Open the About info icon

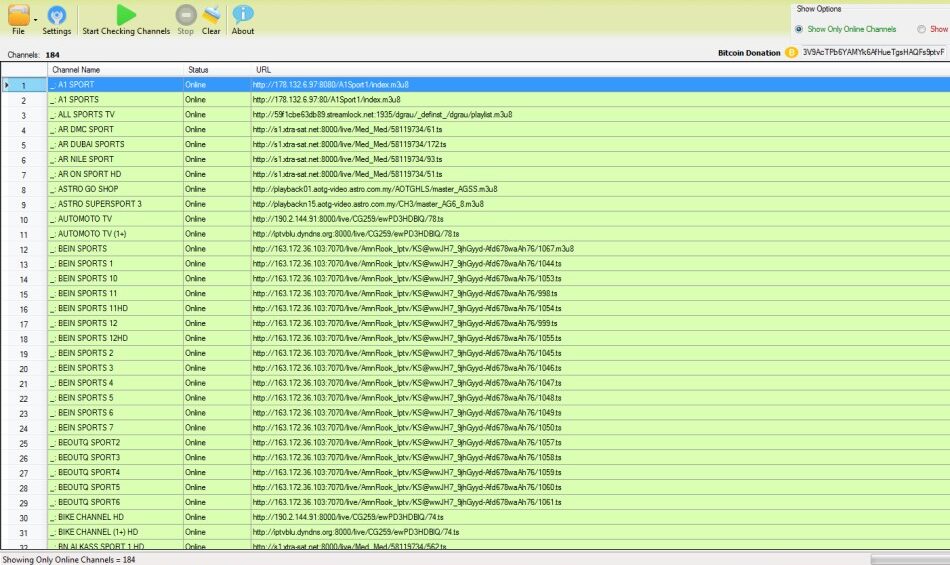243,15
